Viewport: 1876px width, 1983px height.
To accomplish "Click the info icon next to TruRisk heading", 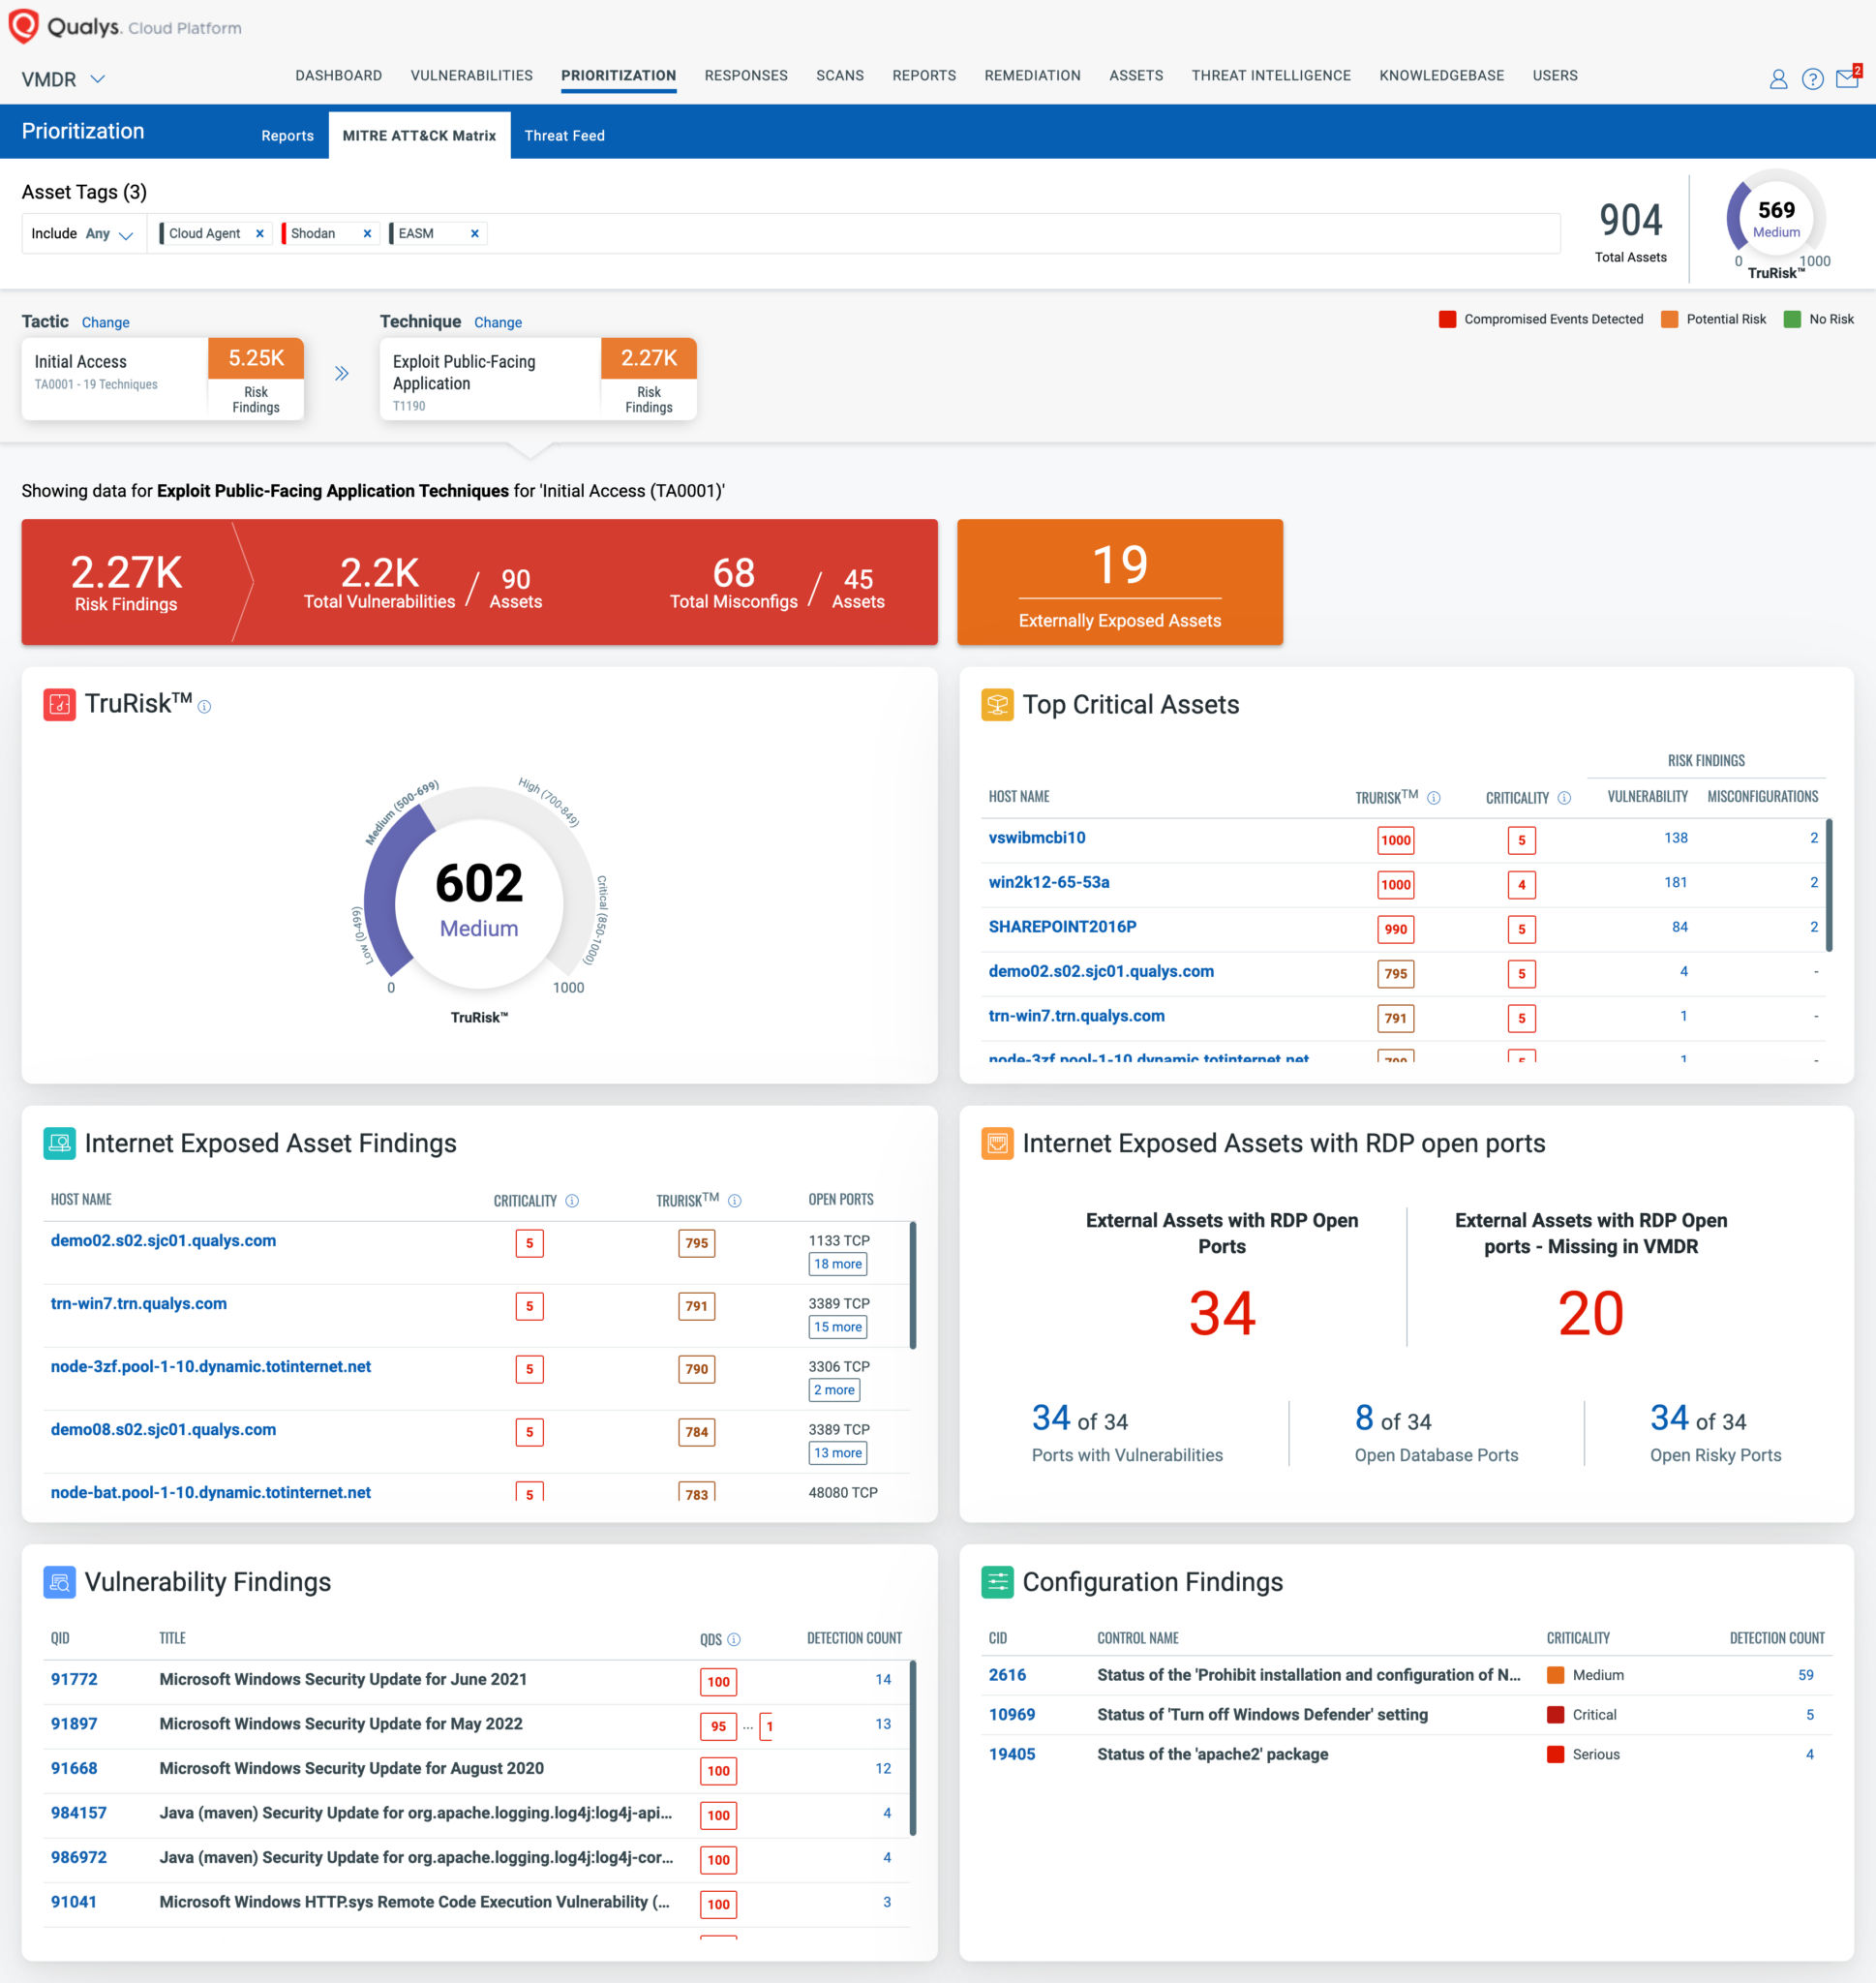I will (x=205, y=707).
